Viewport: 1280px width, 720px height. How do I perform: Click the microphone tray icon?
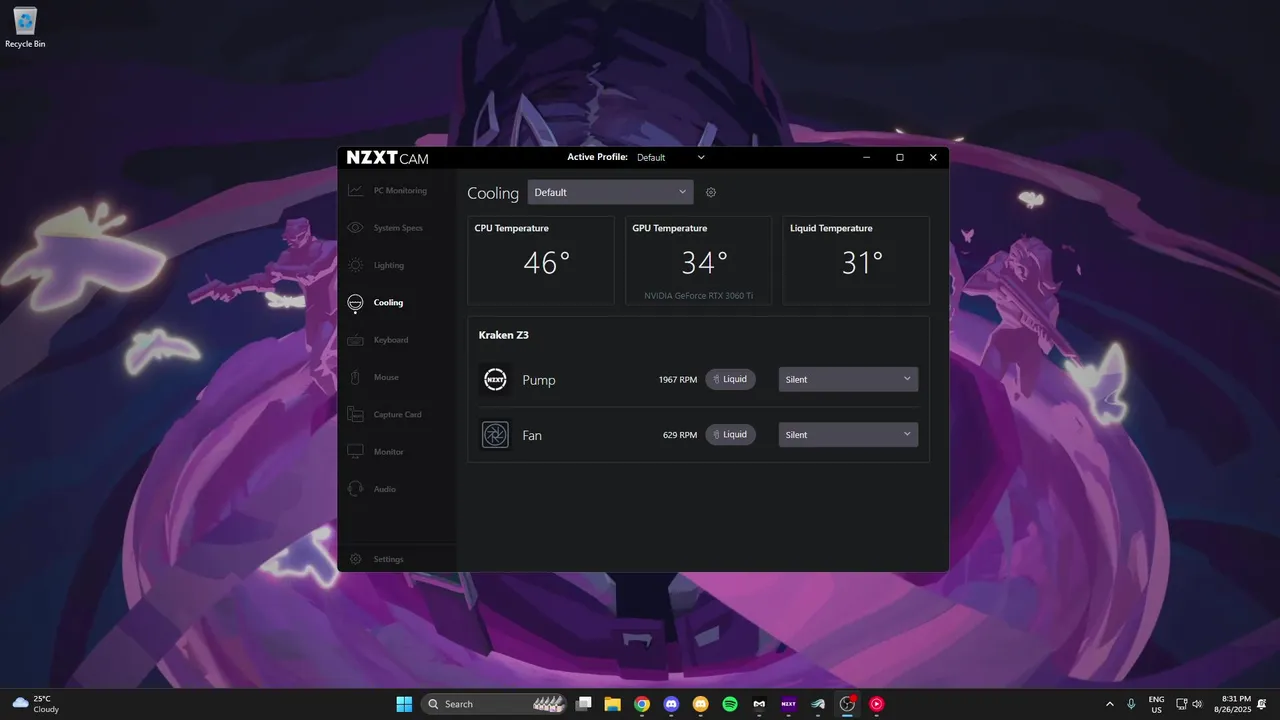[1131, 704]
